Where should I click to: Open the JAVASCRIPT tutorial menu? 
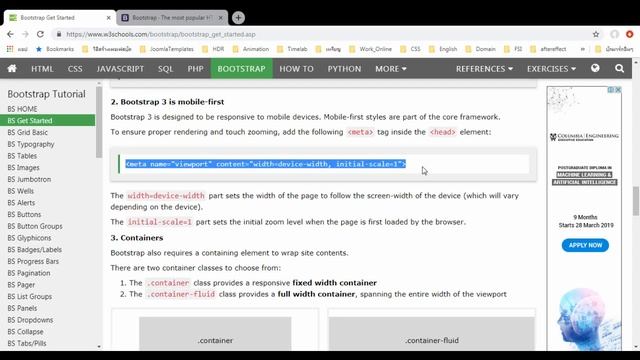[x=120, y=69]
